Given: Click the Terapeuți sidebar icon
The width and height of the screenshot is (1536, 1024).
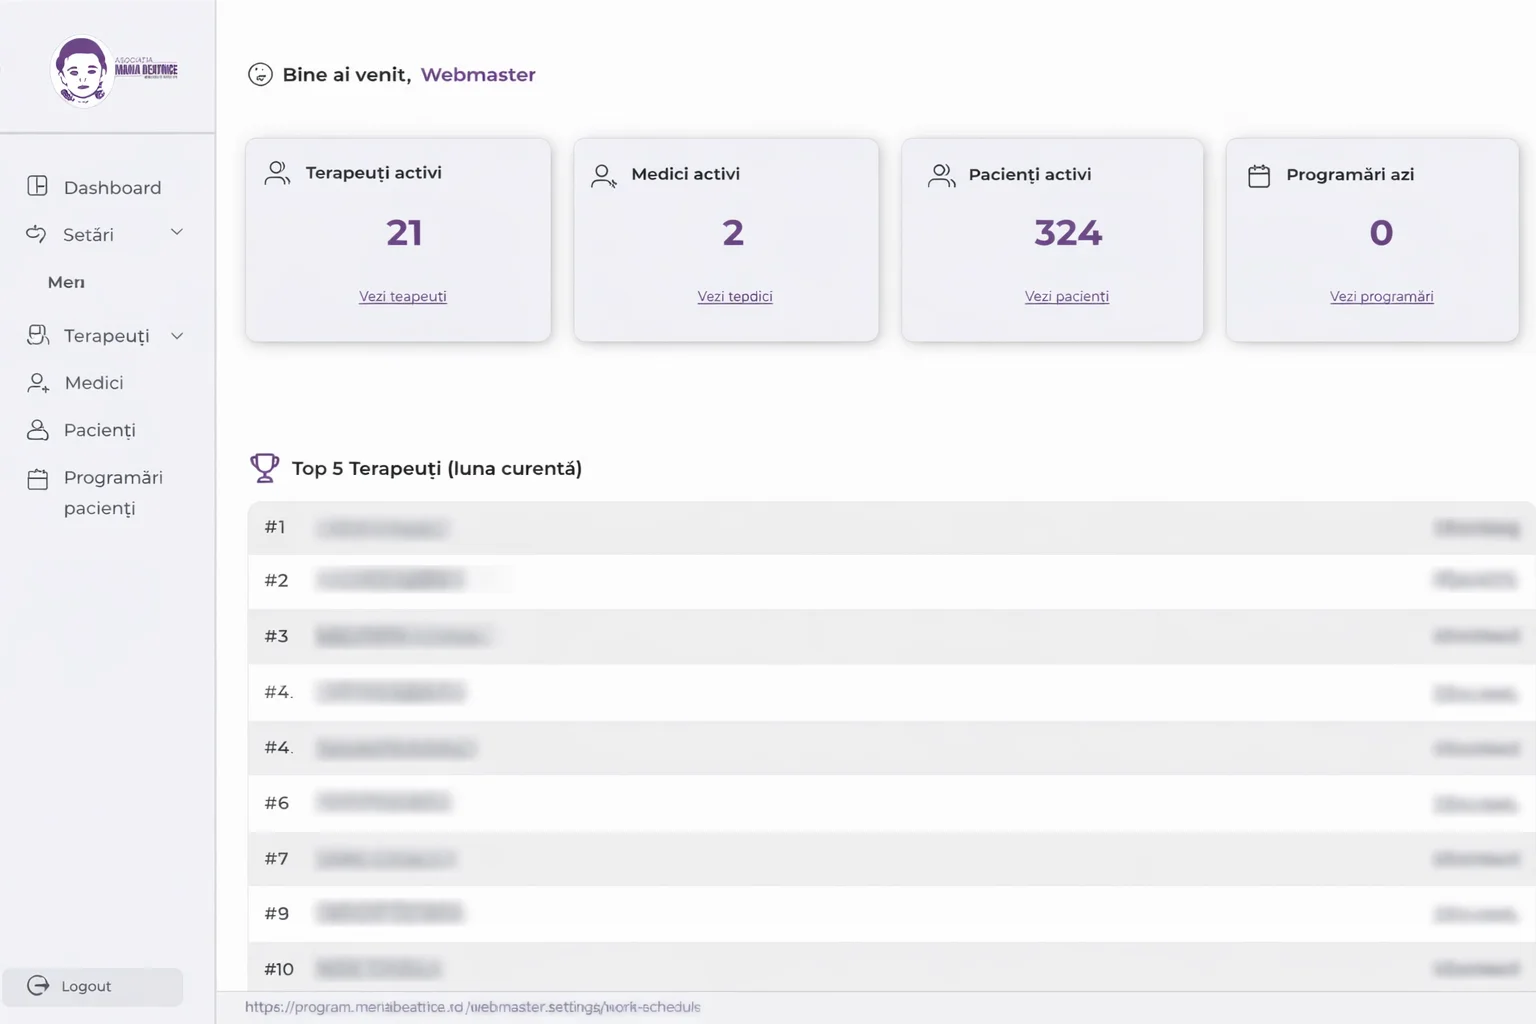Looking at the screenshot, I should (38, 335).
